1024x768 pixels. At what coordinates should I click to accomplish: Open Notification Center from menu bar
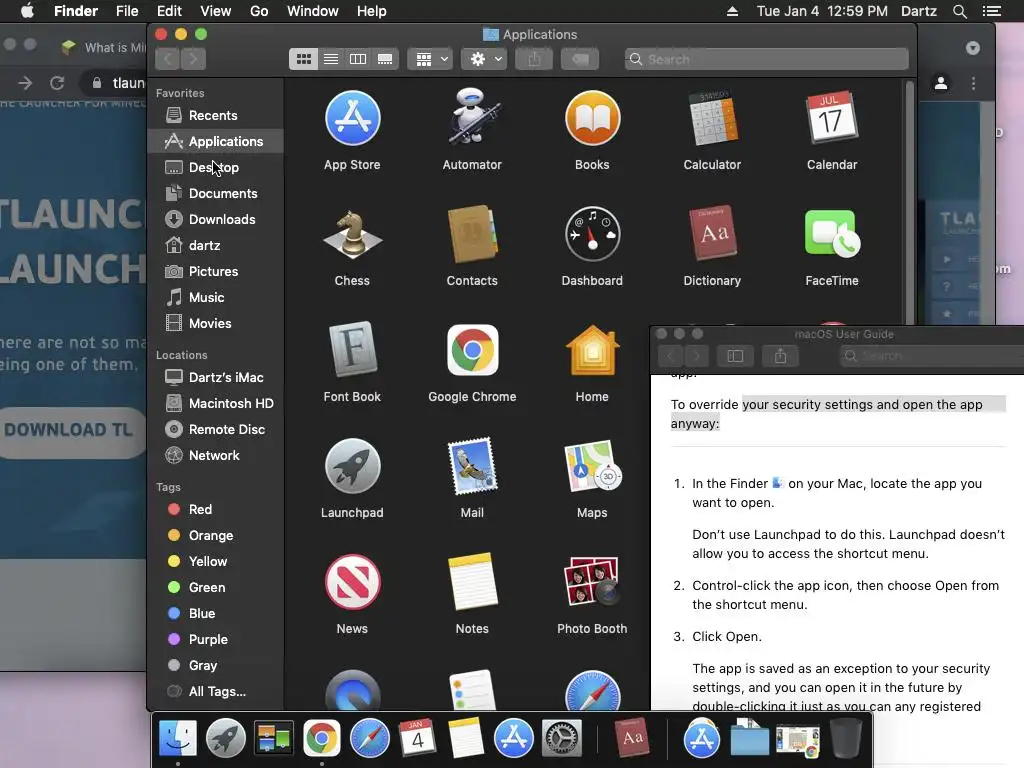991,11
